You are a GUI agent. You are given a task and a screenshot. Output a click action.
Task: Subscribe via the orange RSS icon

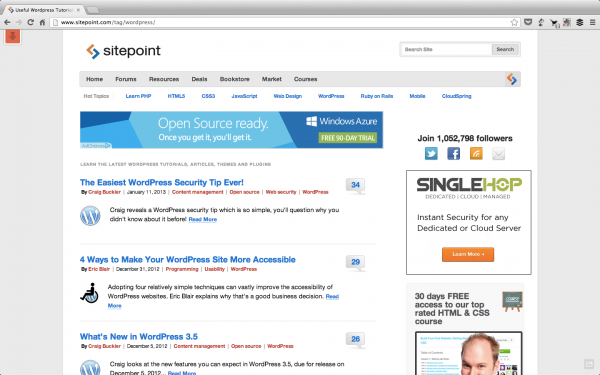click(476, 154)
